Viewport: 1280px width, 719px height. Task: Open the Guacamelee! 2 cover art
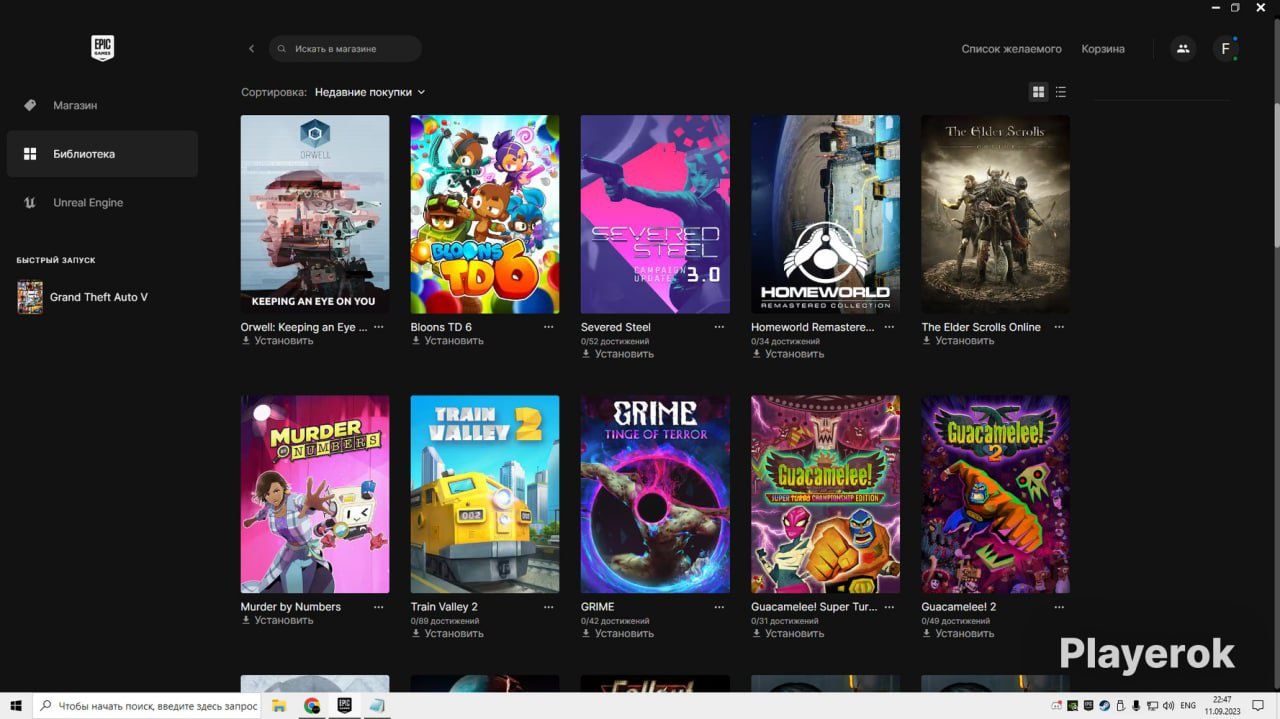click(x=995, y=494)
